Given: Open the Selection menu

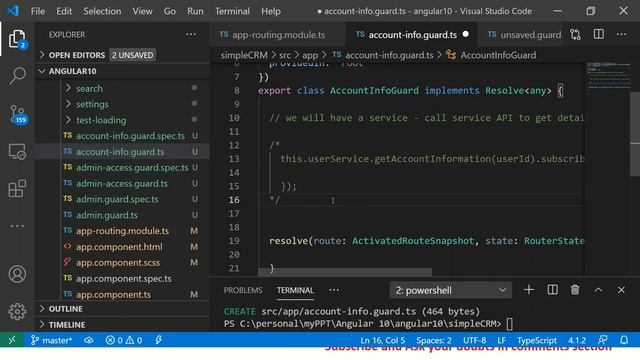Looking at the screenshot, I should click(x=102, y=11).
